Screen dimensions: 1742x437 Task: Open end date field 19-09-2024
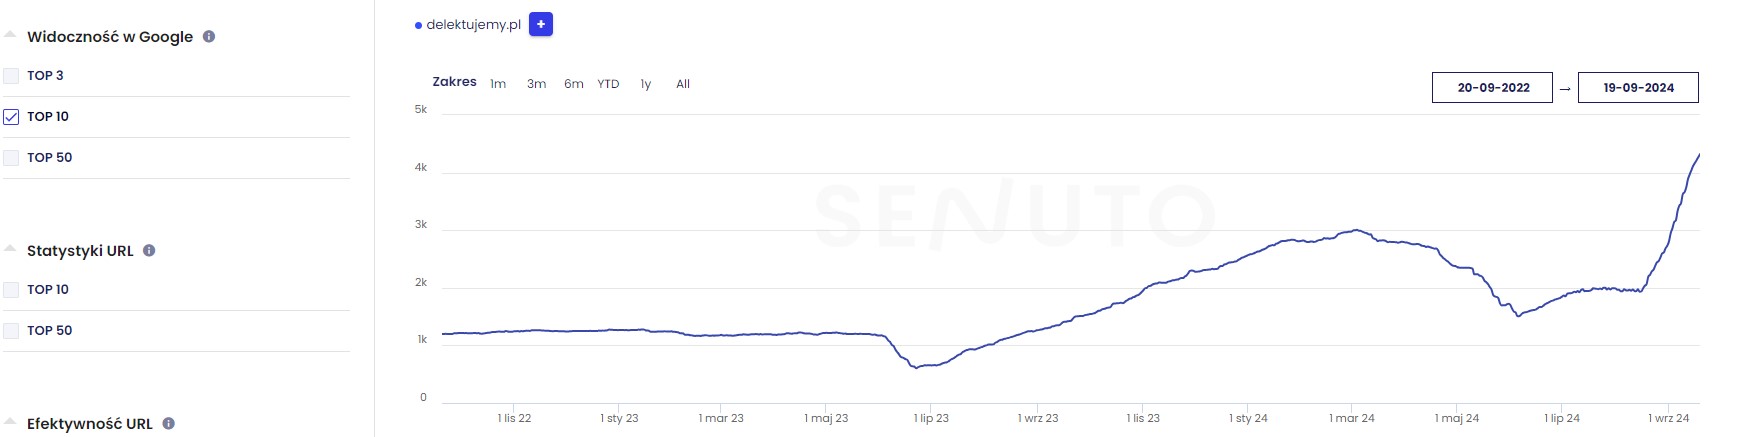tap(1638, 88)
